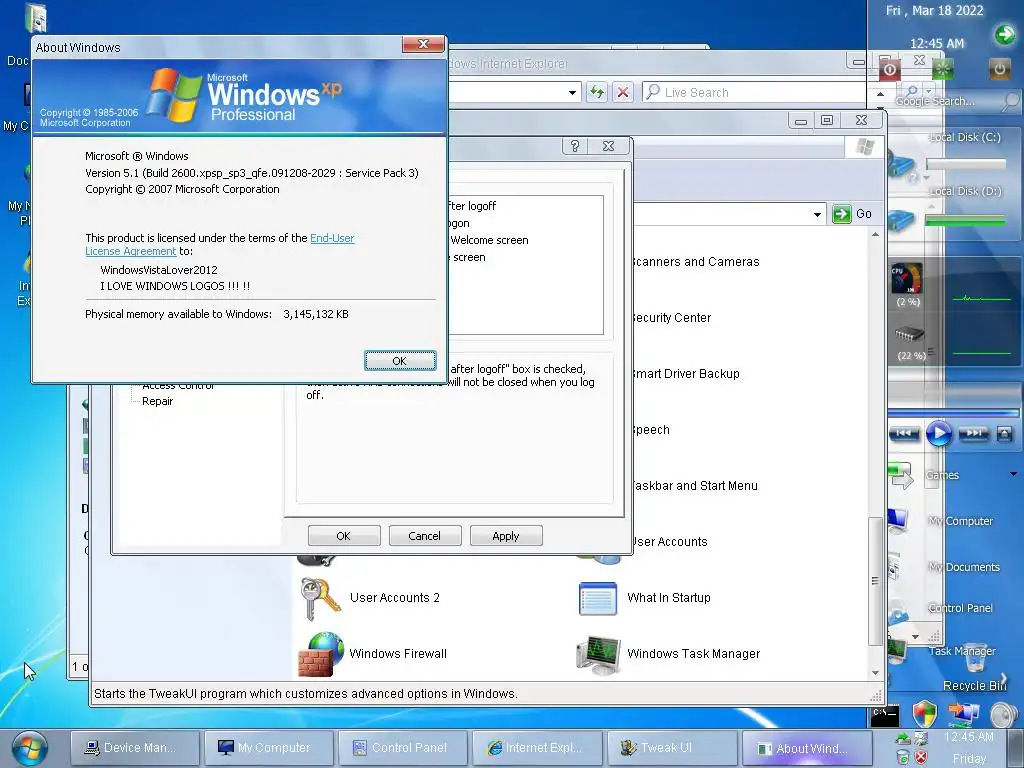Image resolution: width=1024 pixels, height=768 pixels.
Task: Switch to Device Manager taskbar button
Action: (x=135, y=748)
